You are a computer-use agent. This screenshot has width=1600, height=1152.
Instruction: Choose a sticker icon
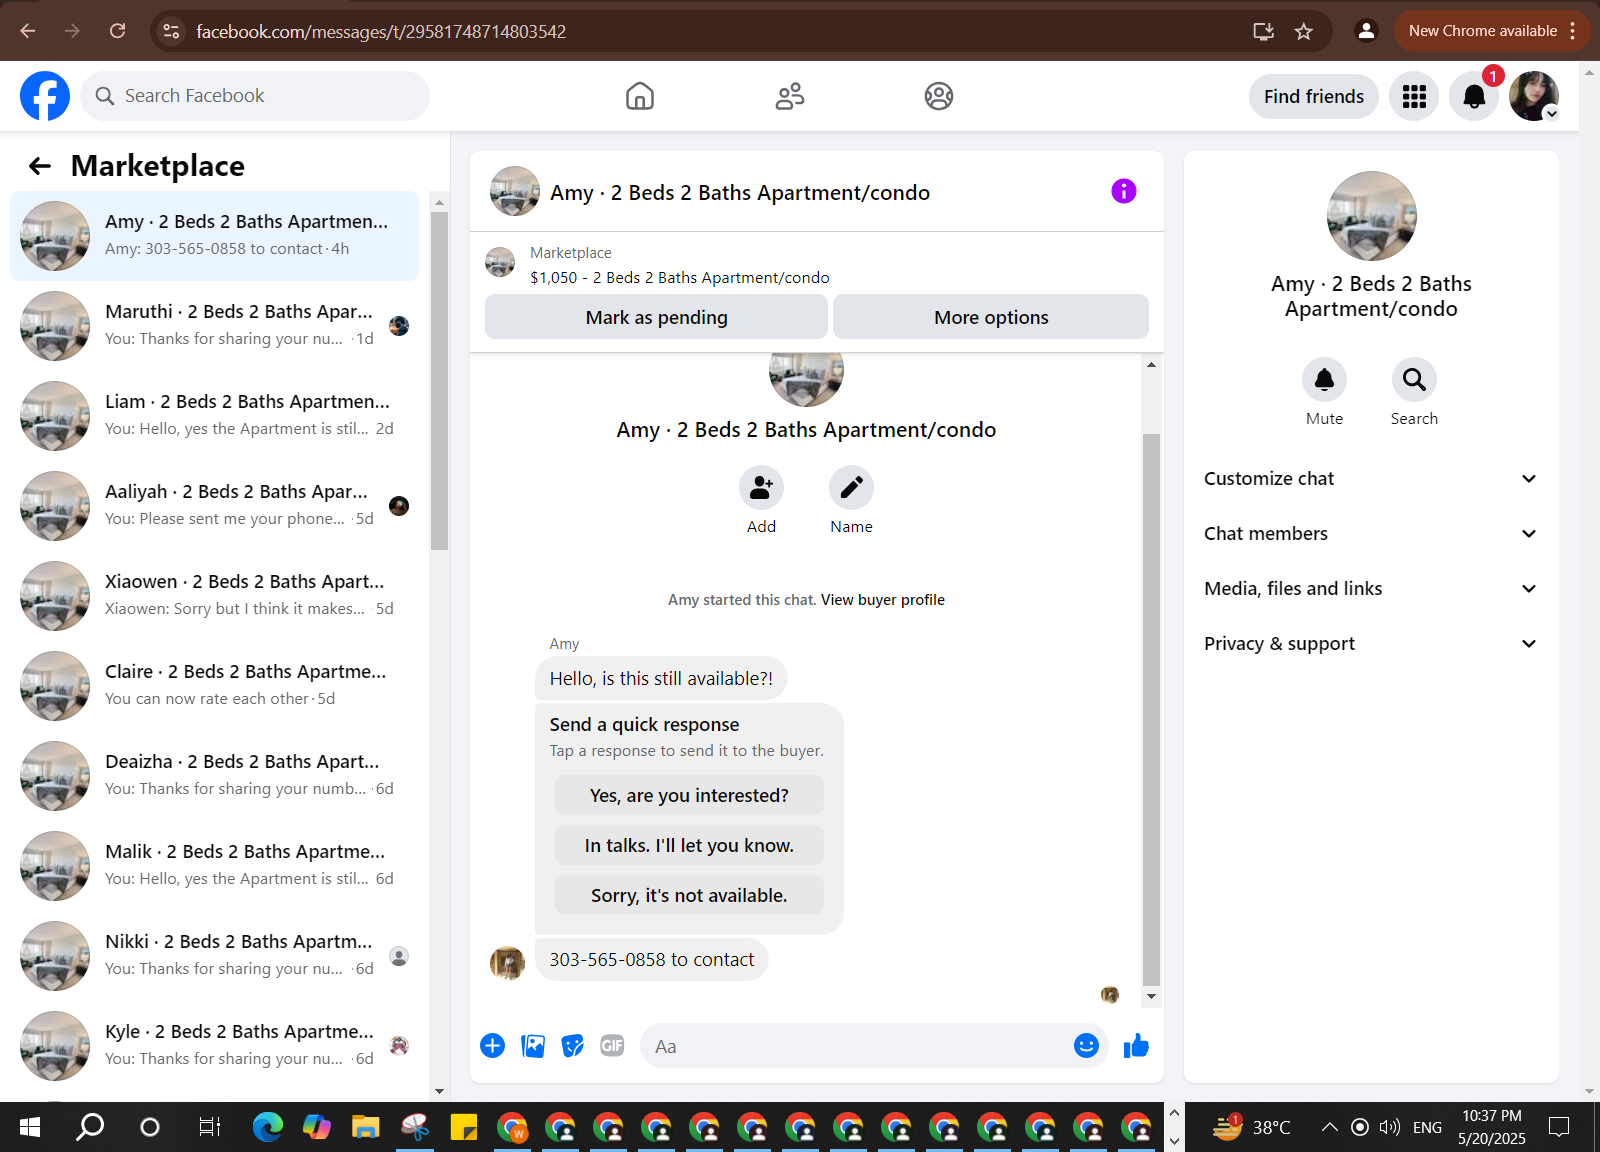[x=572, y=1046]
